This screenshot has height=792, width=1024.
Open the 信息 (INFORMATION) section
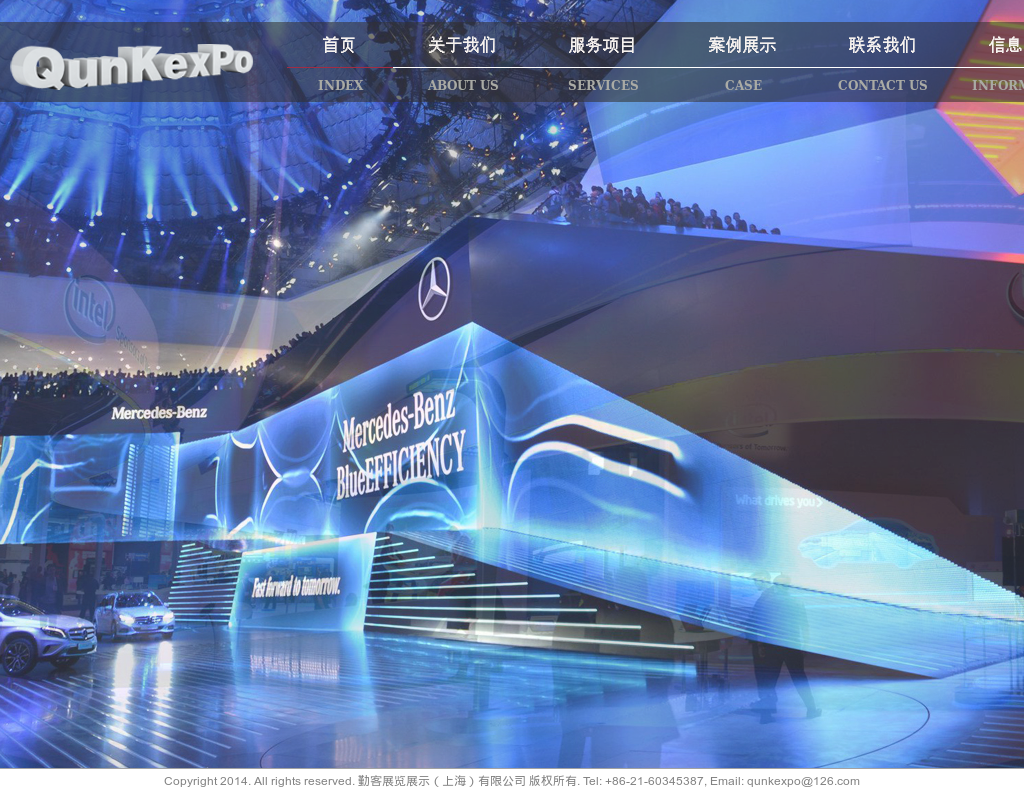tap(1006, 45)
